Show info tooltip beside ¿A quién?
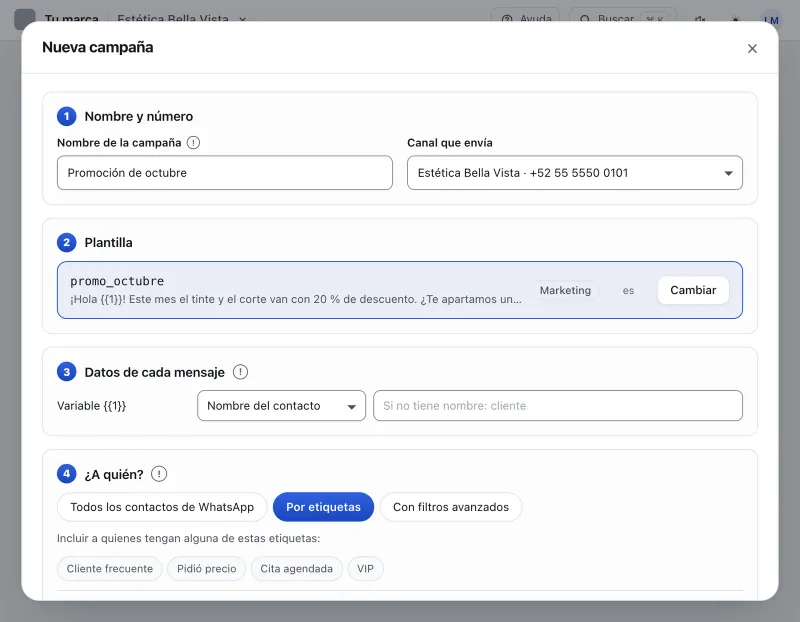This screenshot has width=800, height=622. (159, 474)
